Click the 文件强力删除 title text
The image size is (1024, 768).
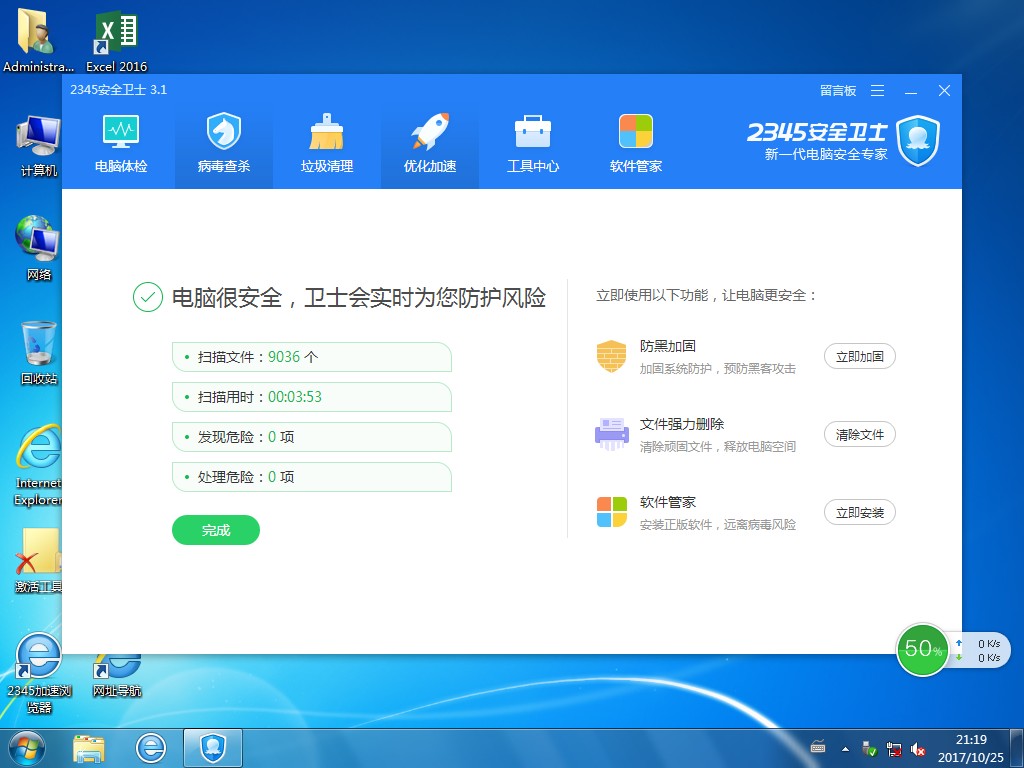click(x=682, y=424)
